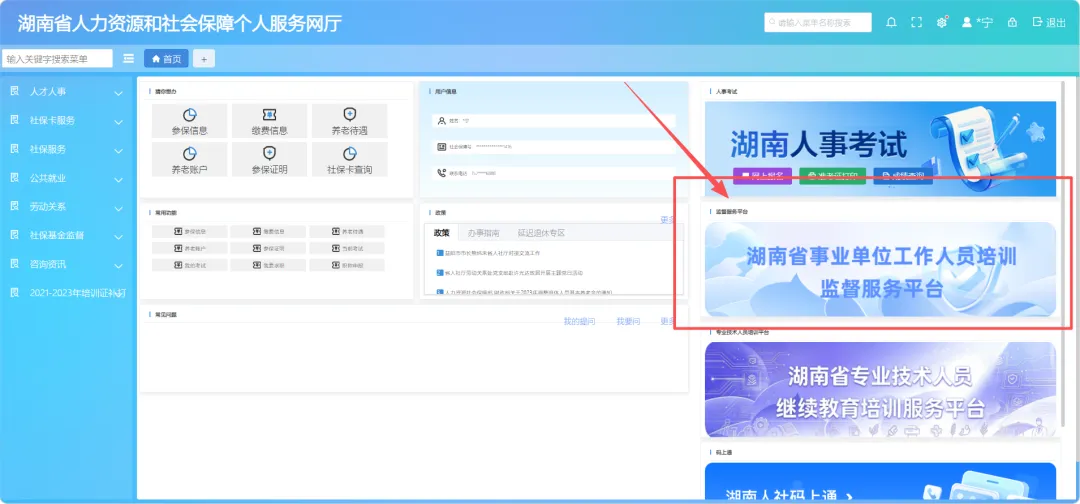This screenshot has height=504, width=1080.
Task: Open the 湖南省事业单位工作人员培训监督服务平台 banner
Action: (x=880, y=269)
